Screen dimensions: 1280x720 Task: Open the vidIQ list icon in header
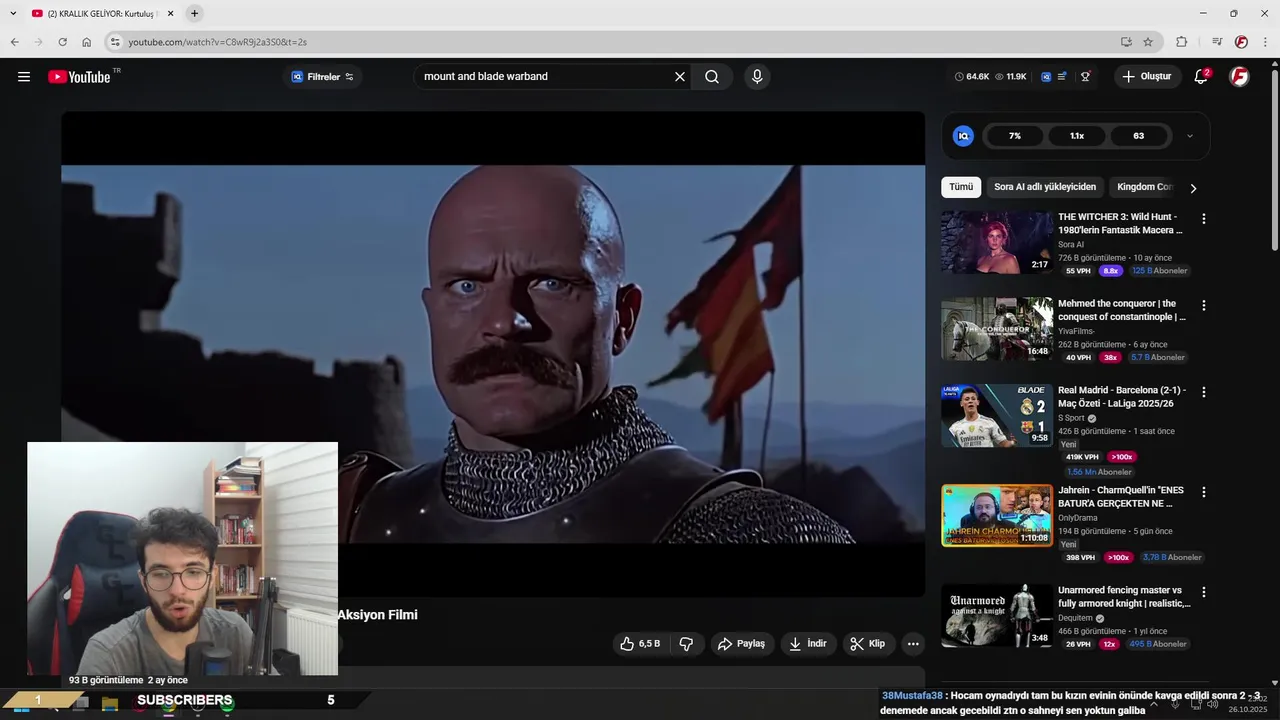pyautogui.click(x=1062, y=77)
